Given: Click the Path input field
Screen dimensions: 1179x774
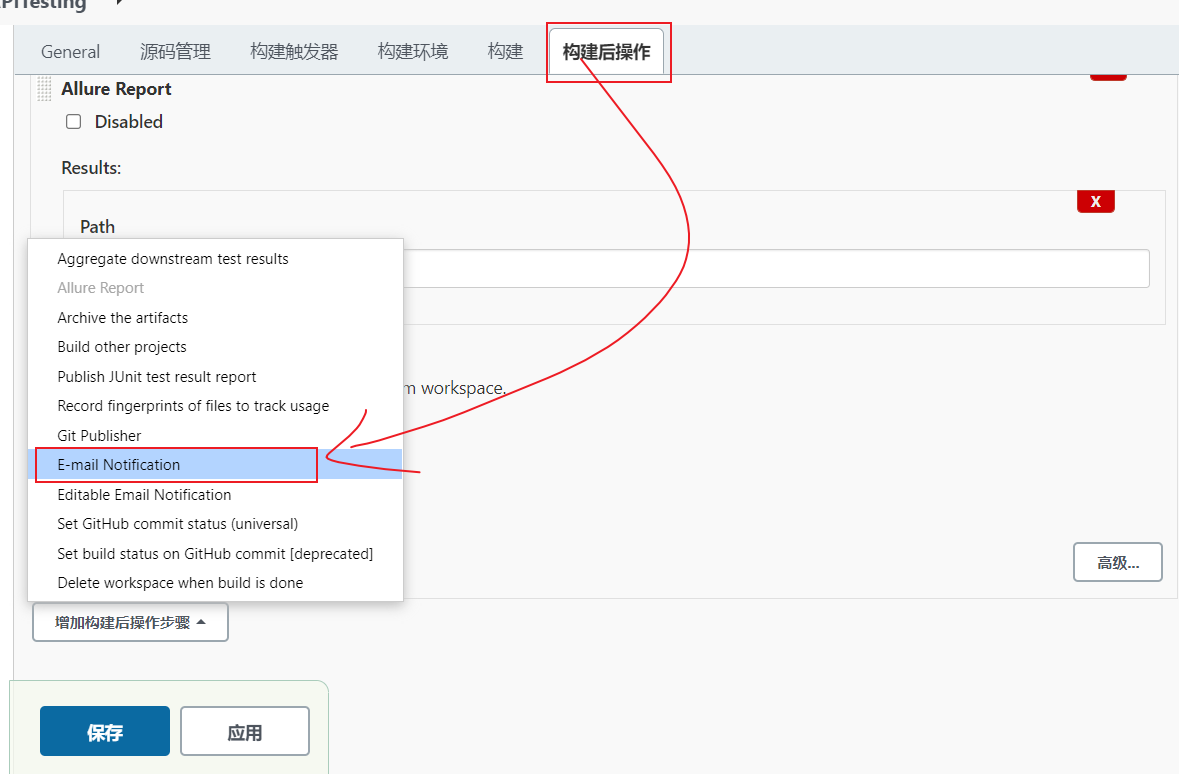Looking at the screenshot, I should 776,269.
